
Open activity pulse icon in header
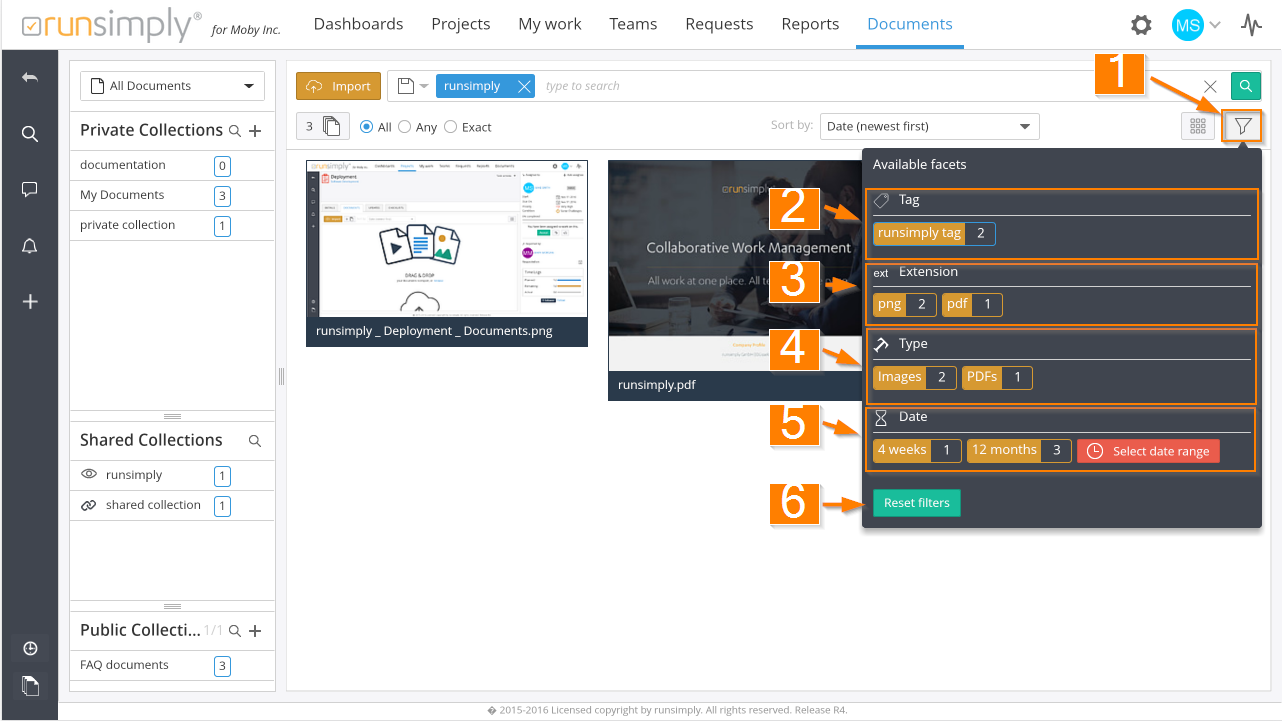1251,25
